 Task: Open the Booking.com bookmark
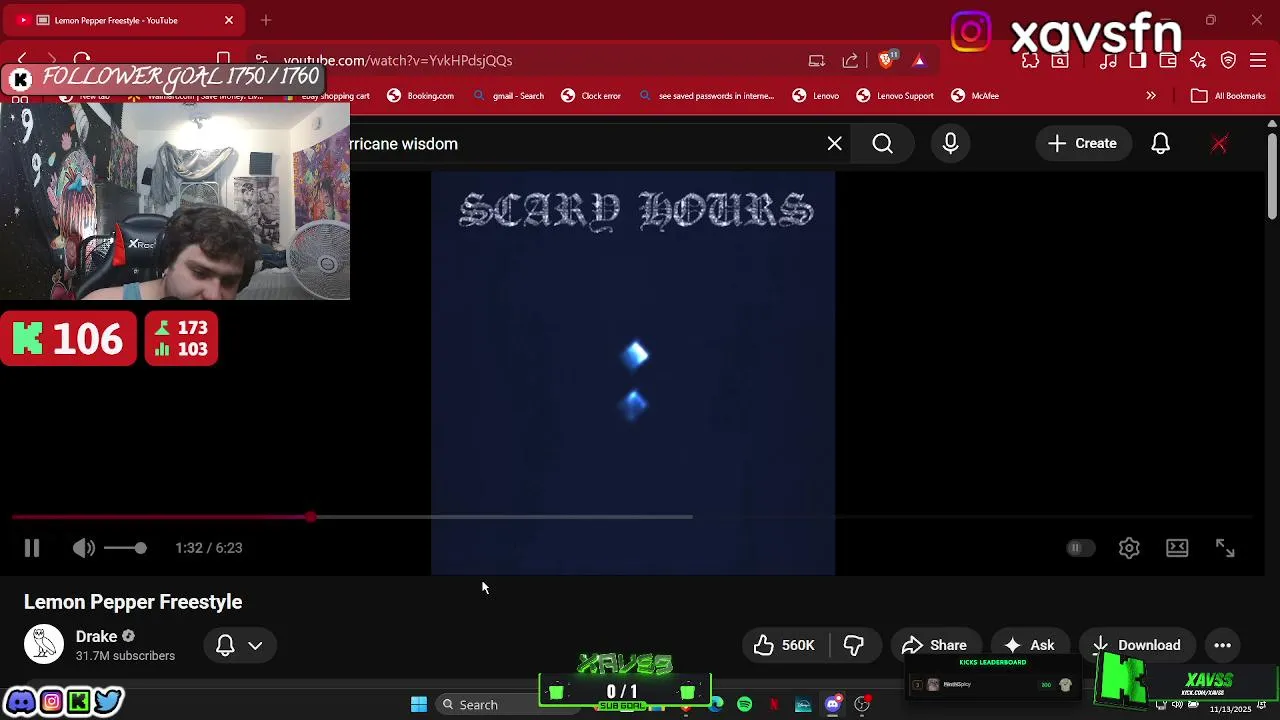(421, 96)
